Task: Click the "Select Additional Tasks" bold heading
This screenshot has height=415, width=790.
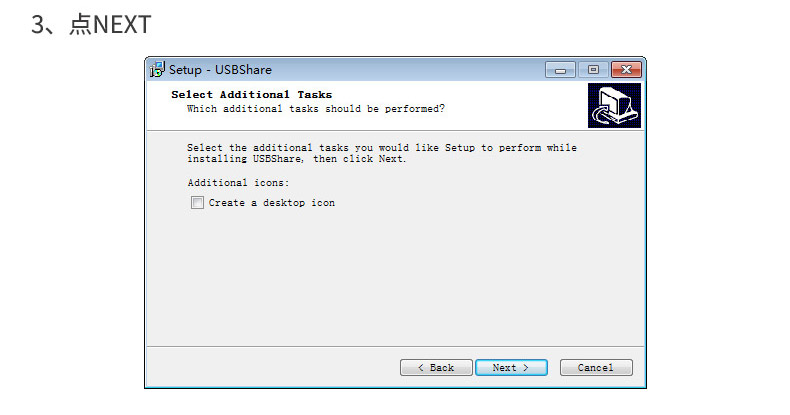Action: (251, 95)
